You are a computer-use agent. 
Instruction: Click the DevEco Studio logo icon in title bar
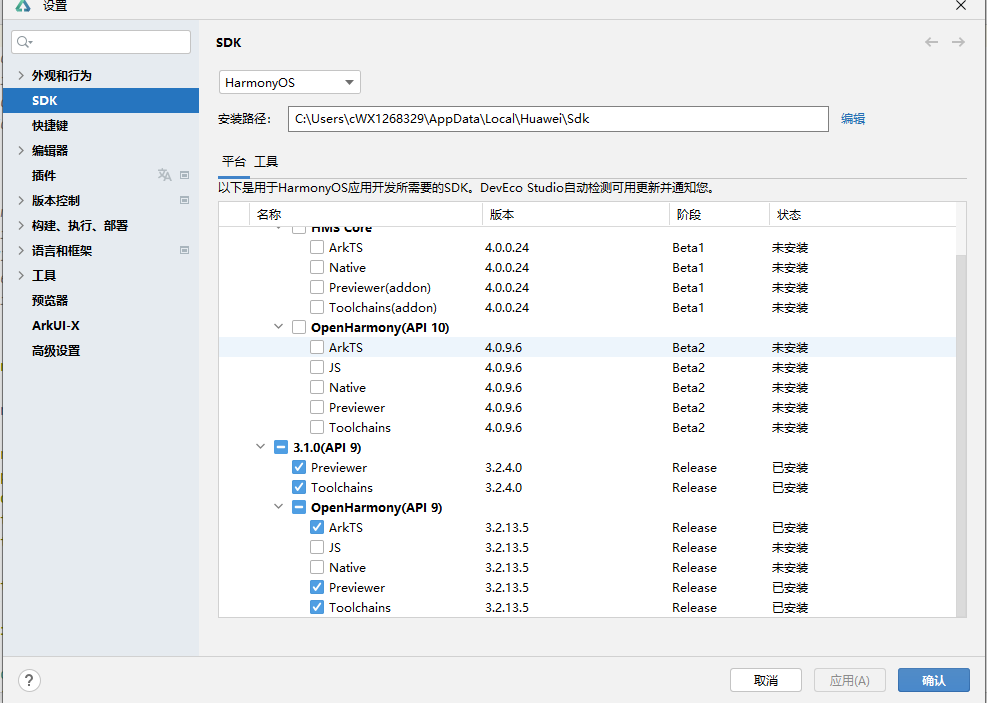pos(23,6)
